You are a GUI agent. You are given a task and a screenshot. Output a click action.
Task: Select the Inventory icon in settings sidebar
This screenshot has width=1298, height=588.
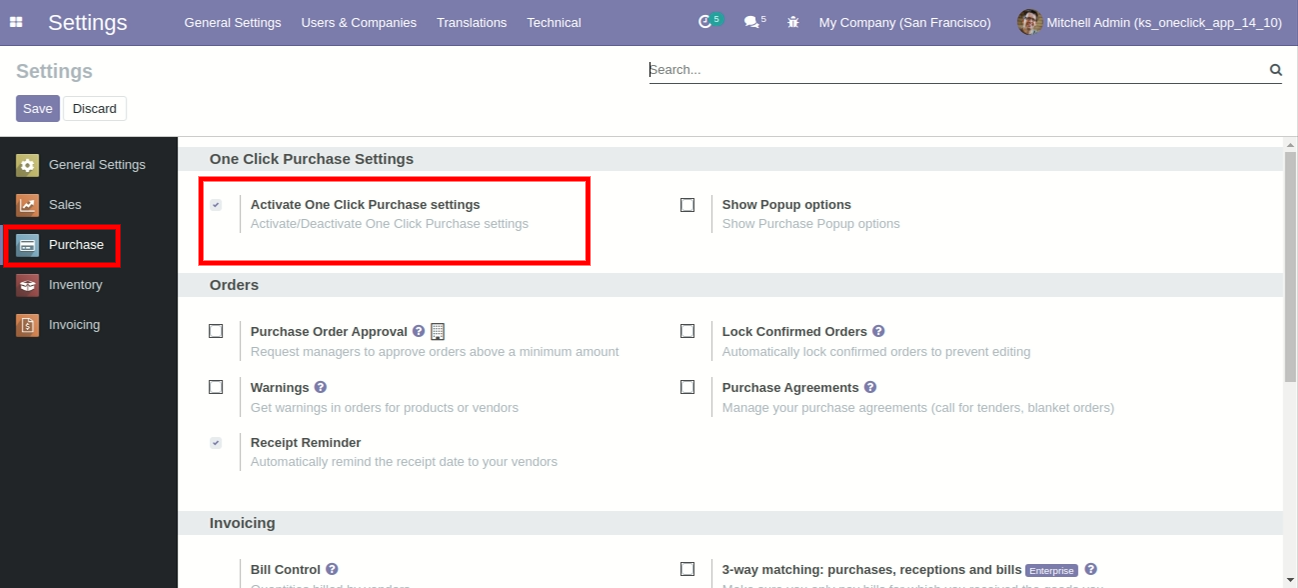(x=27, y=284)
